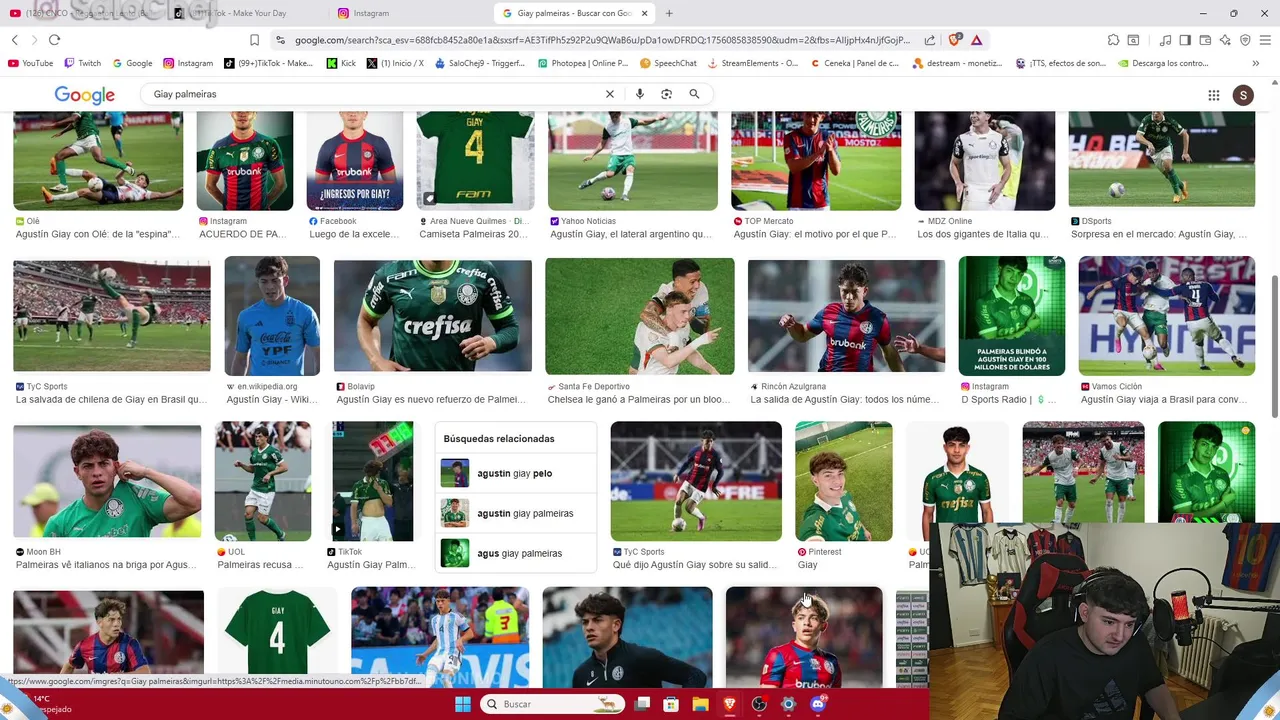The image size is (1280, 720).
Task: Open the Photopea bookmark
Action: (584, 63)
